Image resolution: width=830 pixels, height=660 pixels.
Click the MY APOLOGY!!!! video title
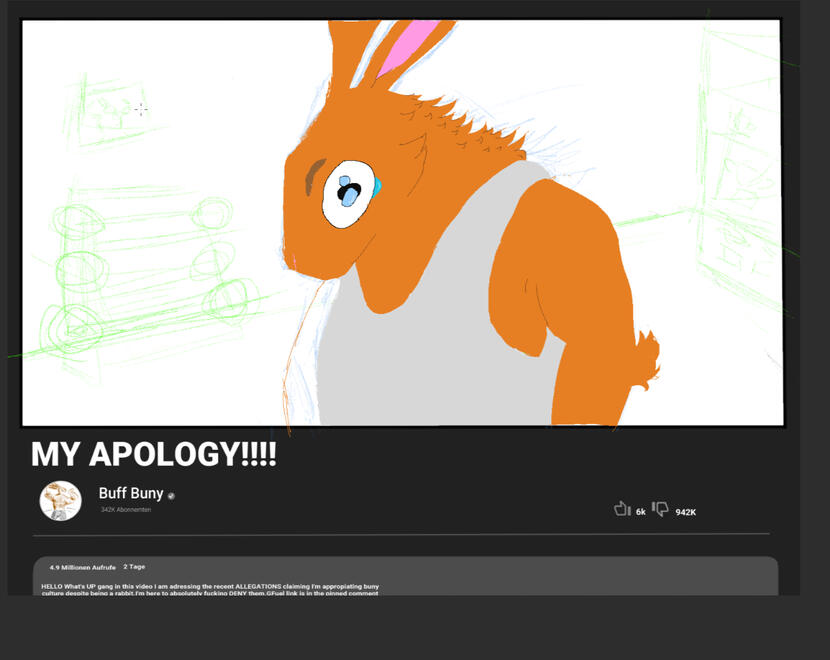(x=153, y=455)
